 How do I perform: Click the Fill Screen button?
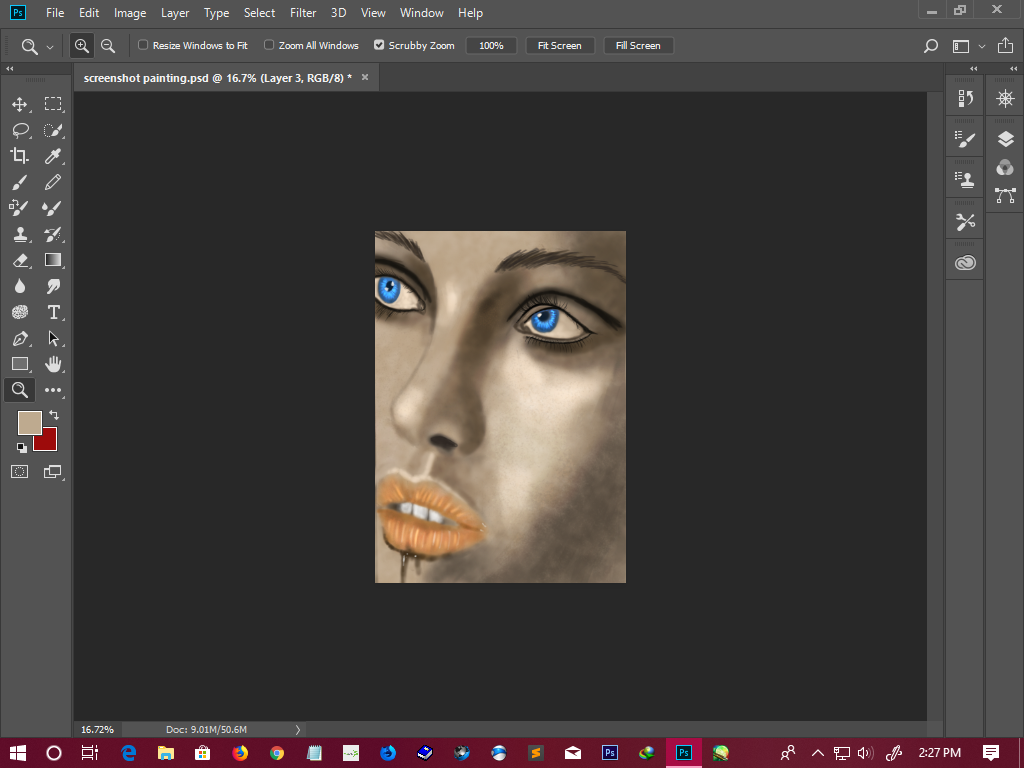(638, 46)
